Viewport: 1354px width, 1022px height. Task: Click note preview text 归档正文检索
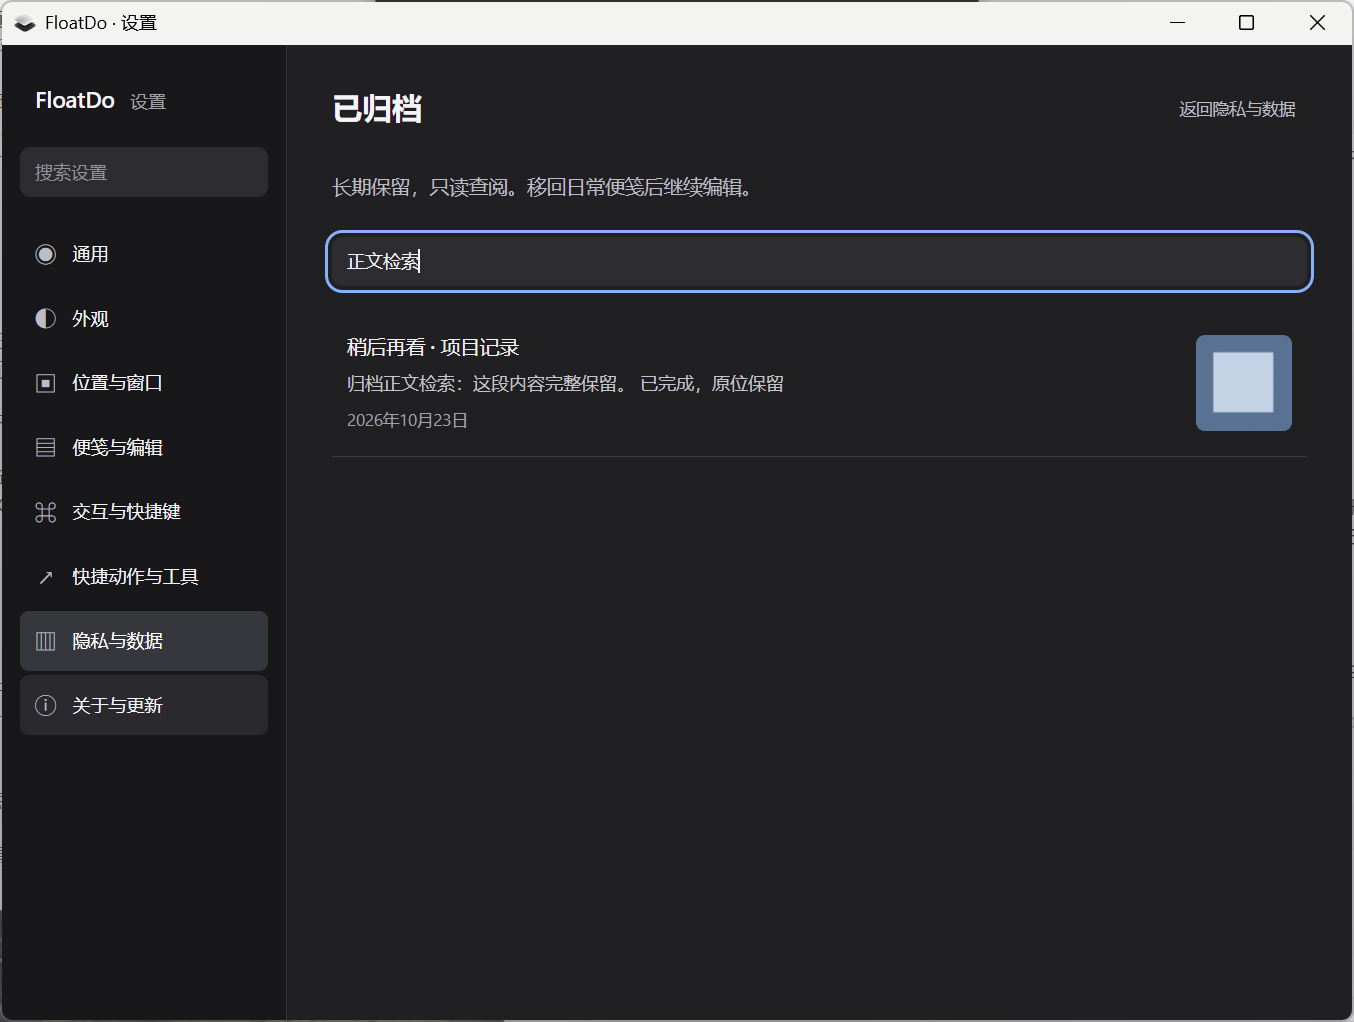pos(565,384)
